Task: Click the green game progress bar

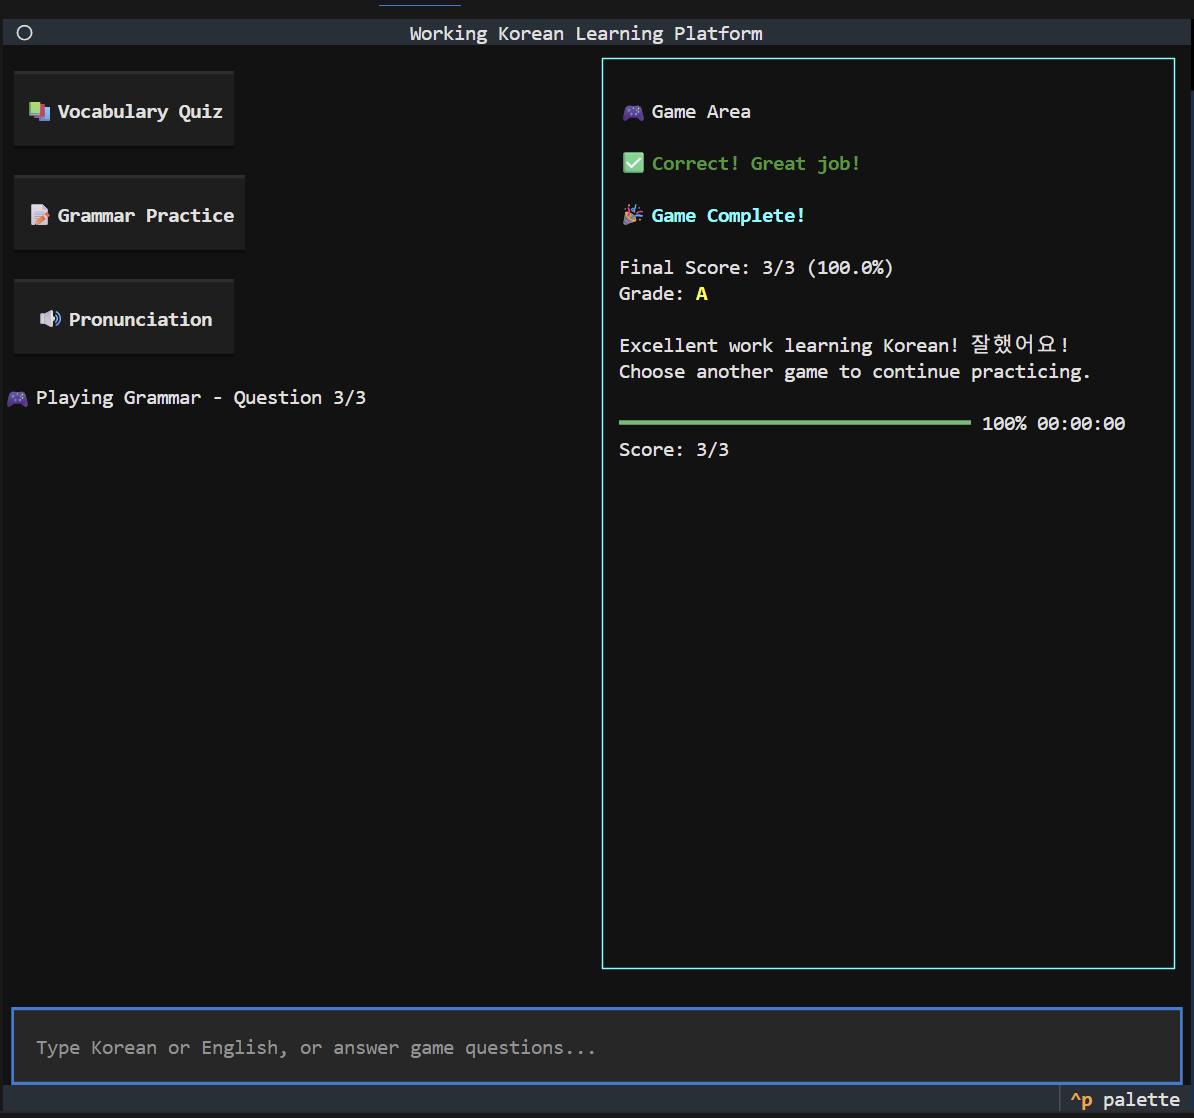Action: click(x=794, y=423)
